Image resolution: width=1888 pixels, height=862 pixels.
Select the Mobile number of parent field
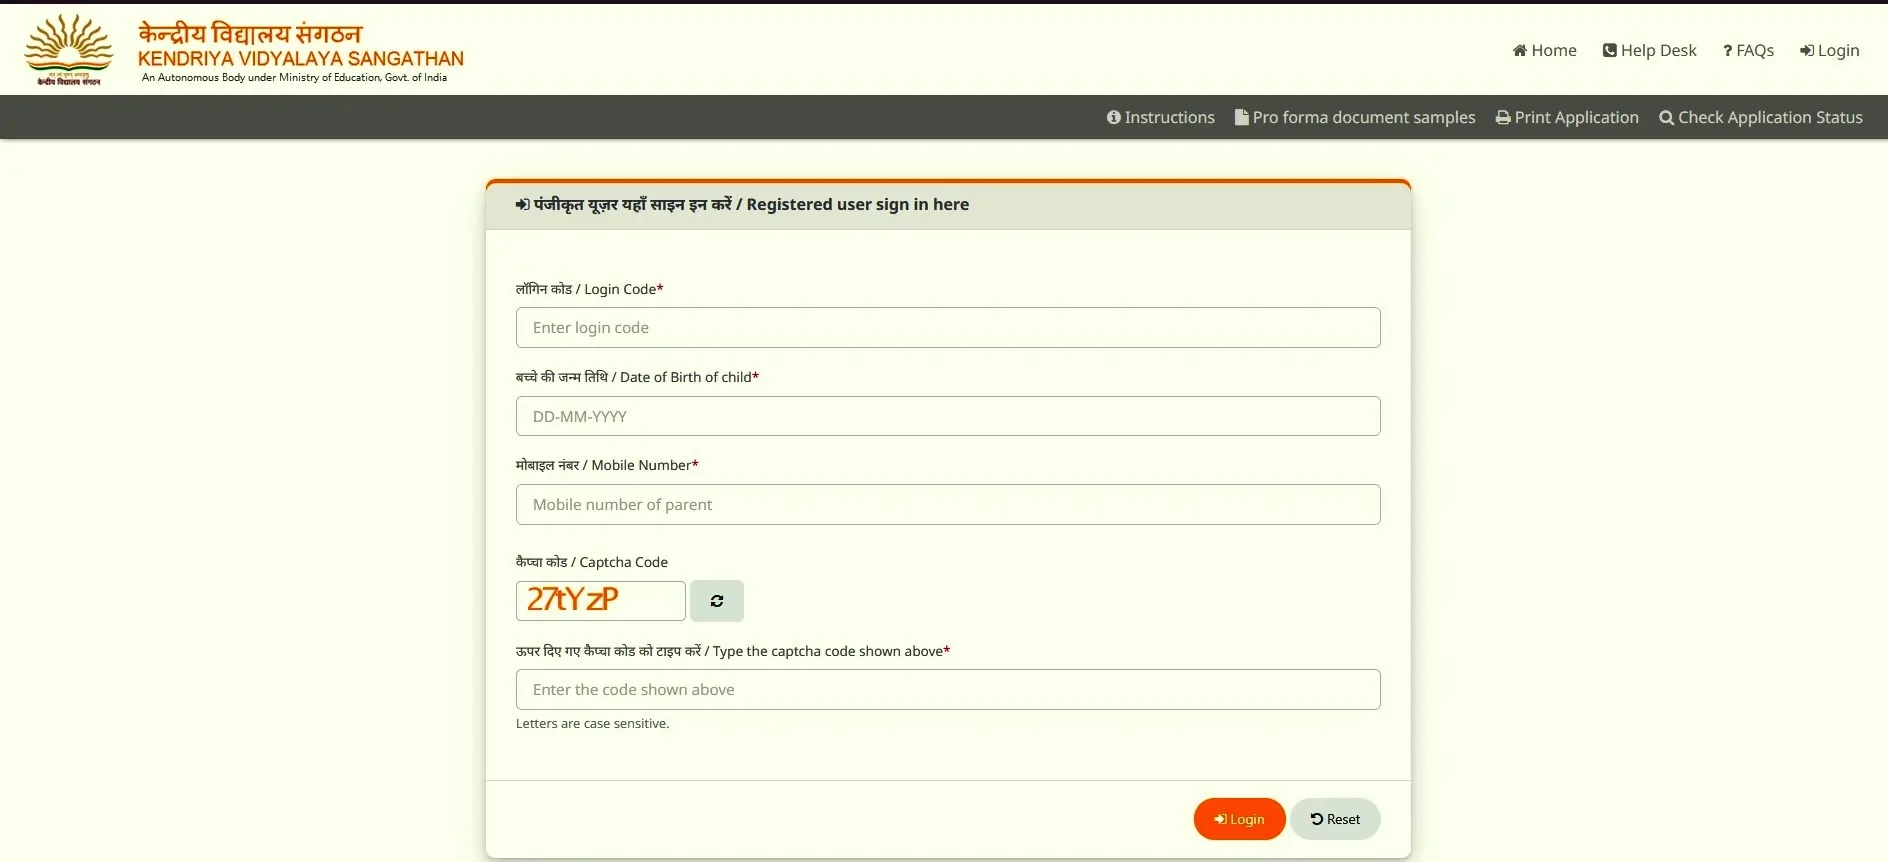(x=947, y=505)
